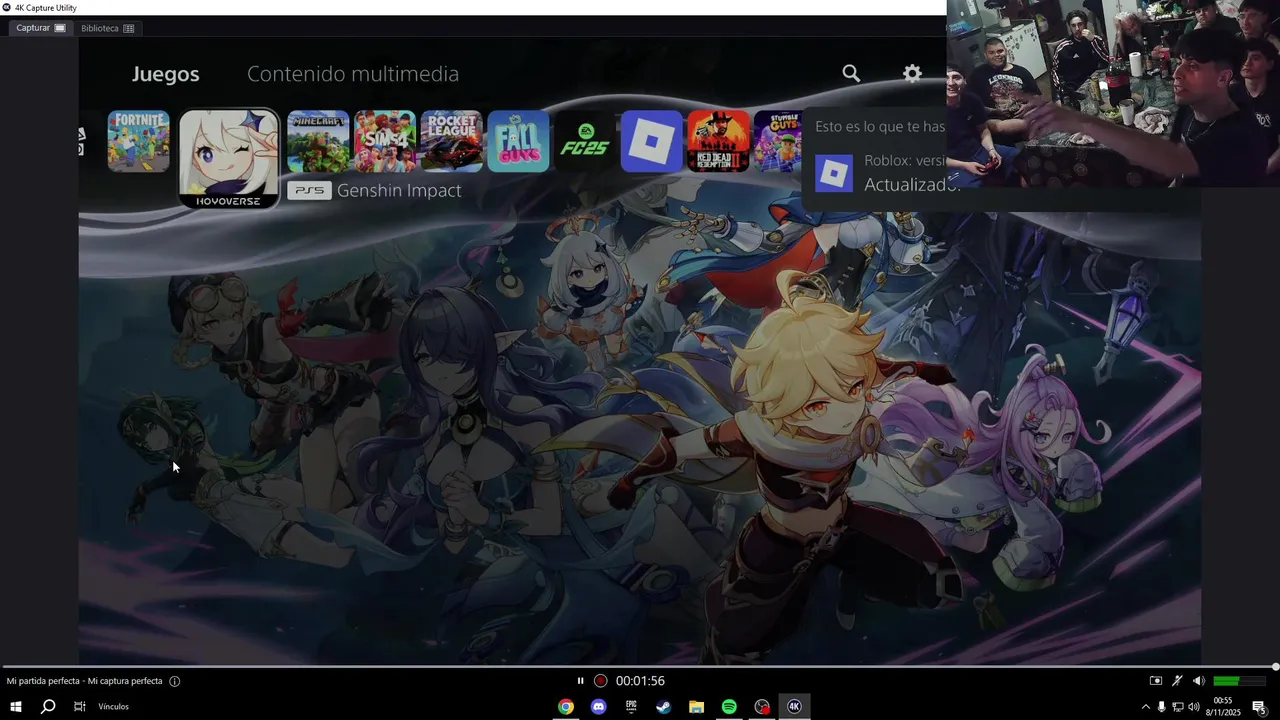Viewport: 1280px width, 720px height.
Task: Select the Contenido multimedia tab
Action: pyautogui.click(x=353, y=74)
